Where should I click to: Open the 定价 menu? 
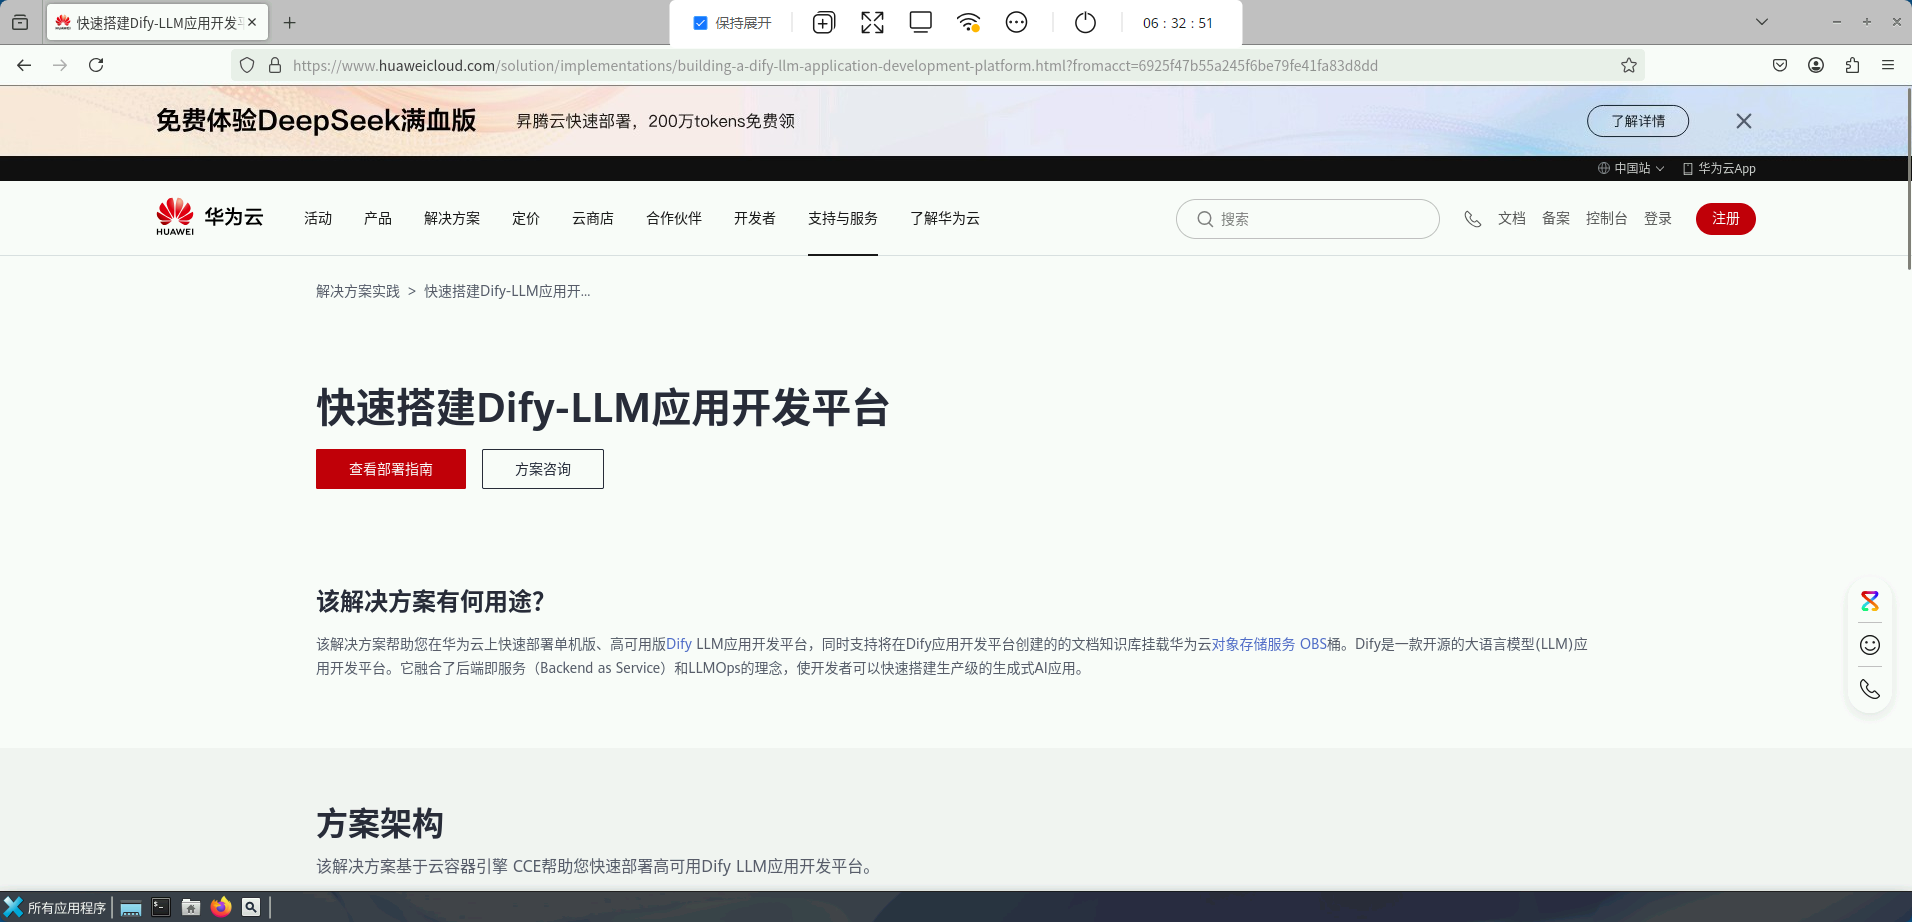pyautogui.click(x=526, y=218)
